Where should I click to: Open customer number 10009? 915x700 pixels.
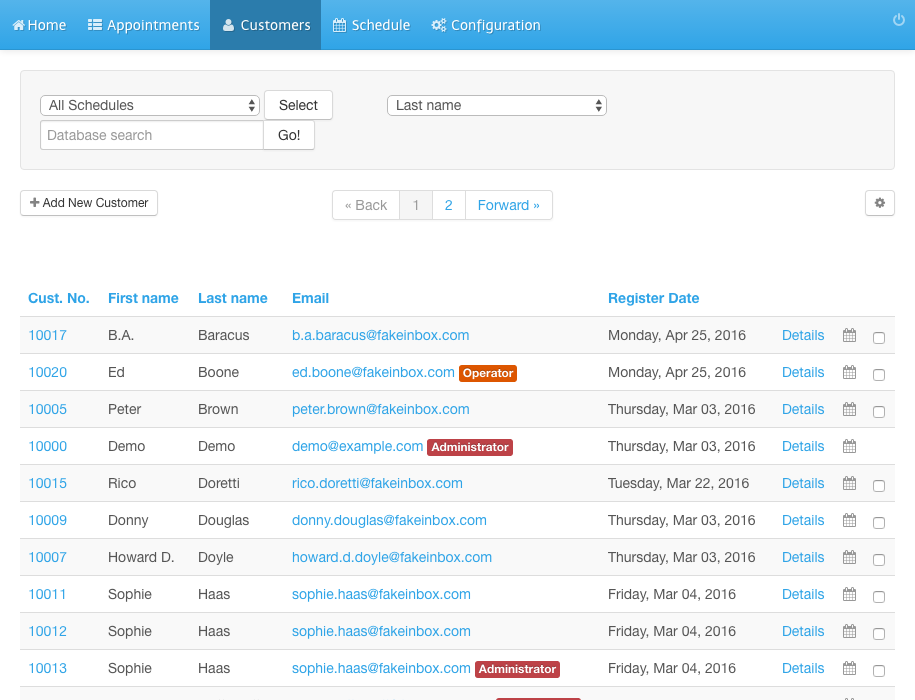[x=48, y=520]
